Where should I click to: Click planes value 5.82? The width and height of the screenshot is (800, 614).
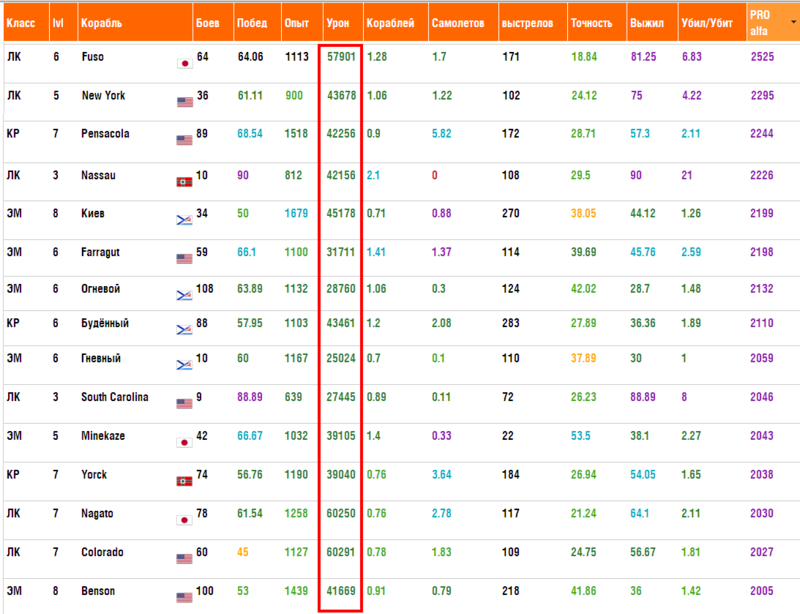pos(441,134)
